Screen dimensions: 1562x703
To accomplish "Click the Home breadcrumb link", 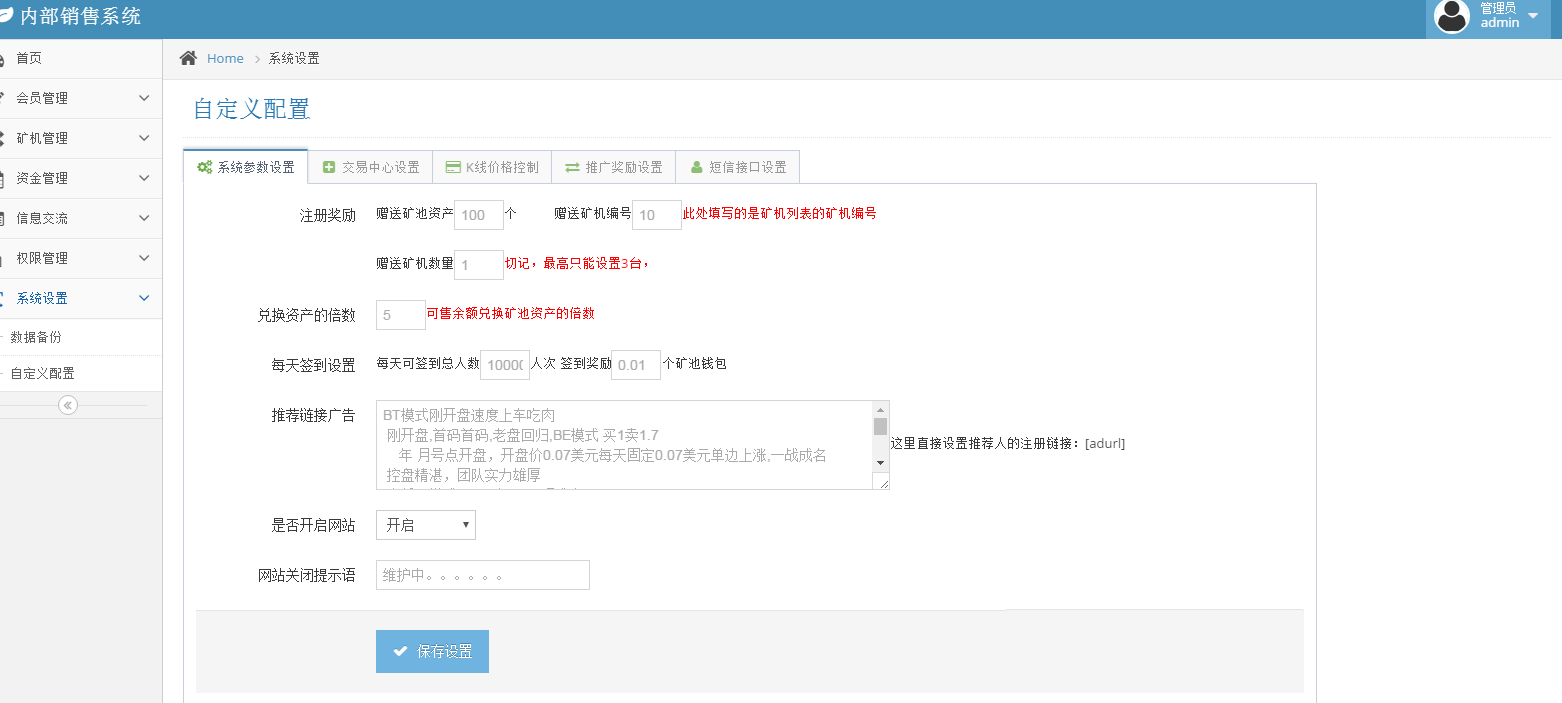I will [225, 58].
